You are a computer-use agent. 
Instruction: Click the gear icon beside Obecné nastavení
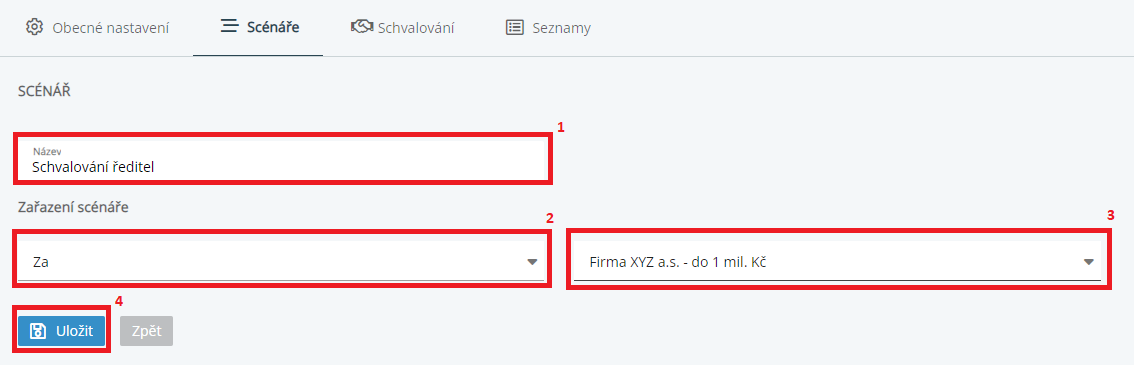34,28
